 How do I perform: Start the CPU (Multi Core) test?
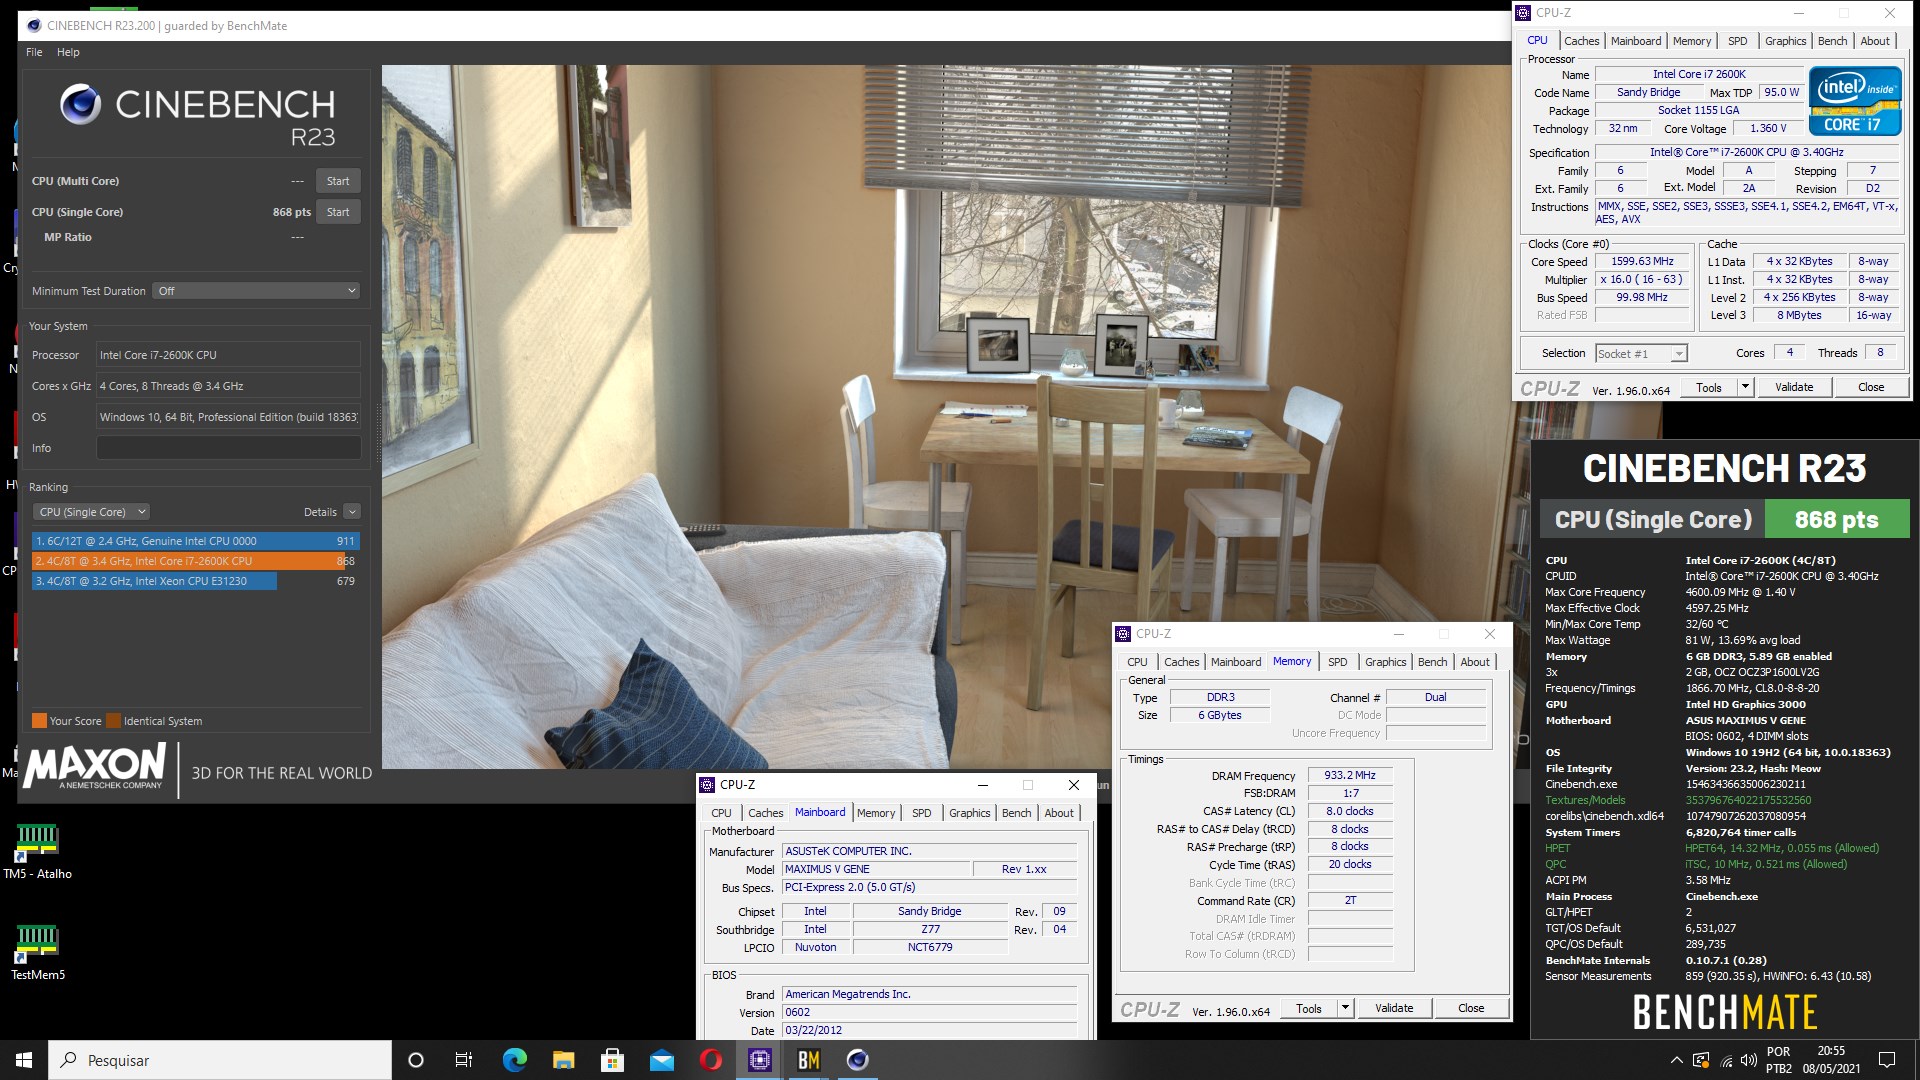coord(338,181)
